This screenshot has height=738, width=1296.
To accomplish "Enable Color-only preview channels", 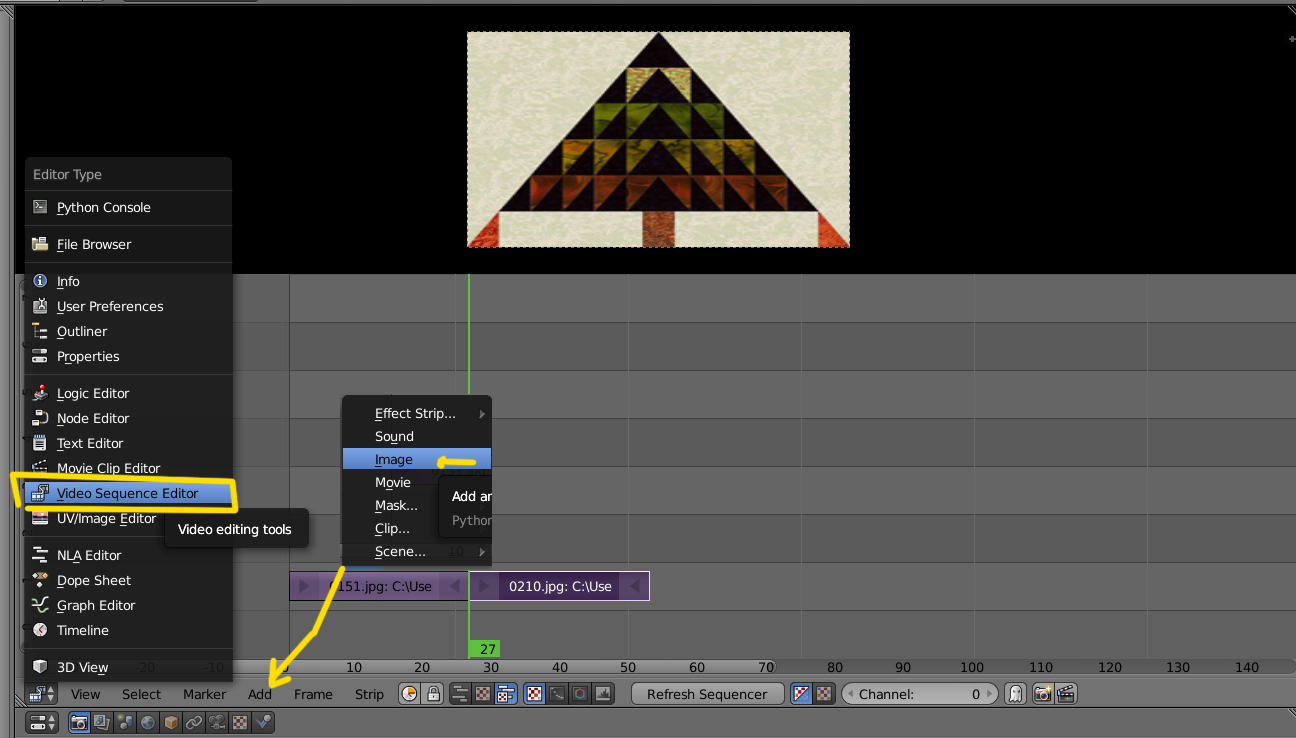I will pyautogui.click(x=824, y=694).
